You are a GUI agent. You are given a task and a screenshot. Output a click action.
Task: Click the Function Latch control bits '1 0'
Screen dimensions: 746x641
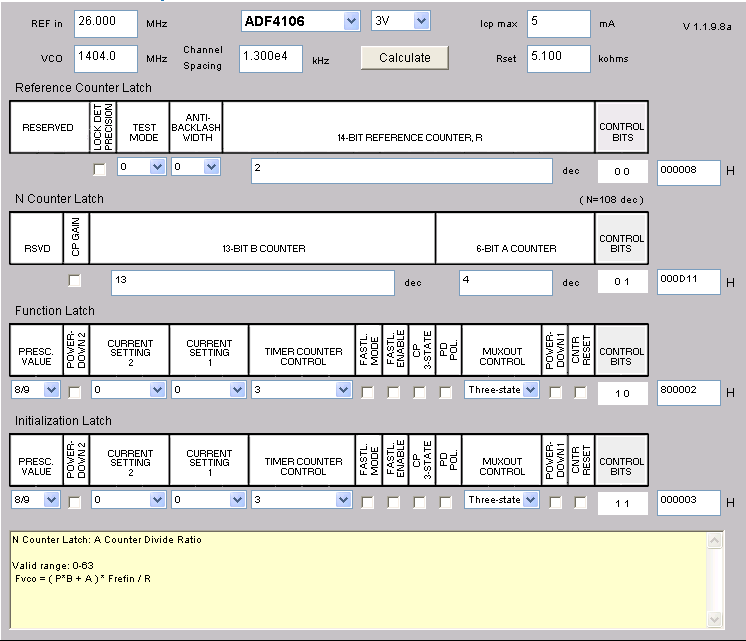[x=622, y=394]
